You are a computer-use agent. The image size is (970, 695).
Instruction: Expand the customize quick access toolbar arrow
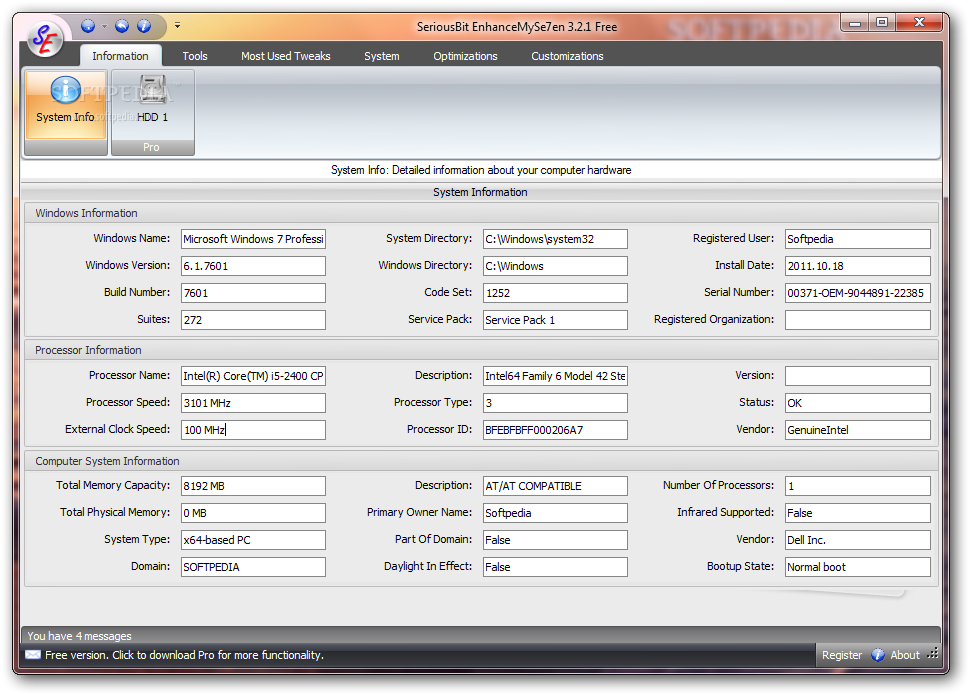[x=178, y=25]
